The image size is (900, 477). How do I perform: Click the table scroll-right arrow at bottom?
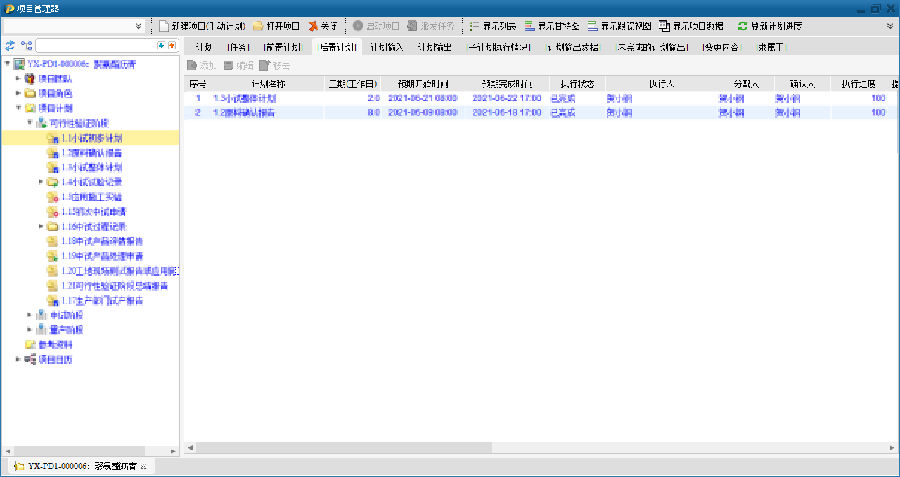pyautogui.click(x=893, y=447)
